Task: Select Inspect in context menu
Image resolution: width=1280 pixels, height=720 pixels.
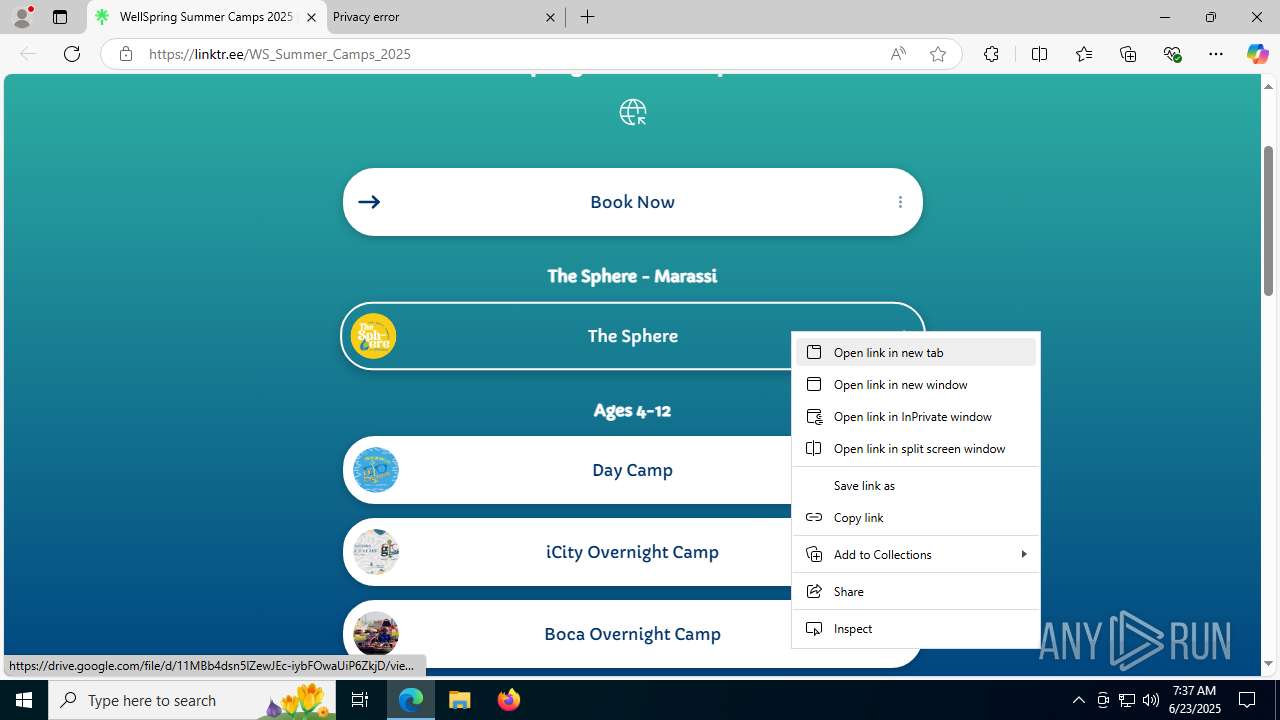Action: pos(916,628)
